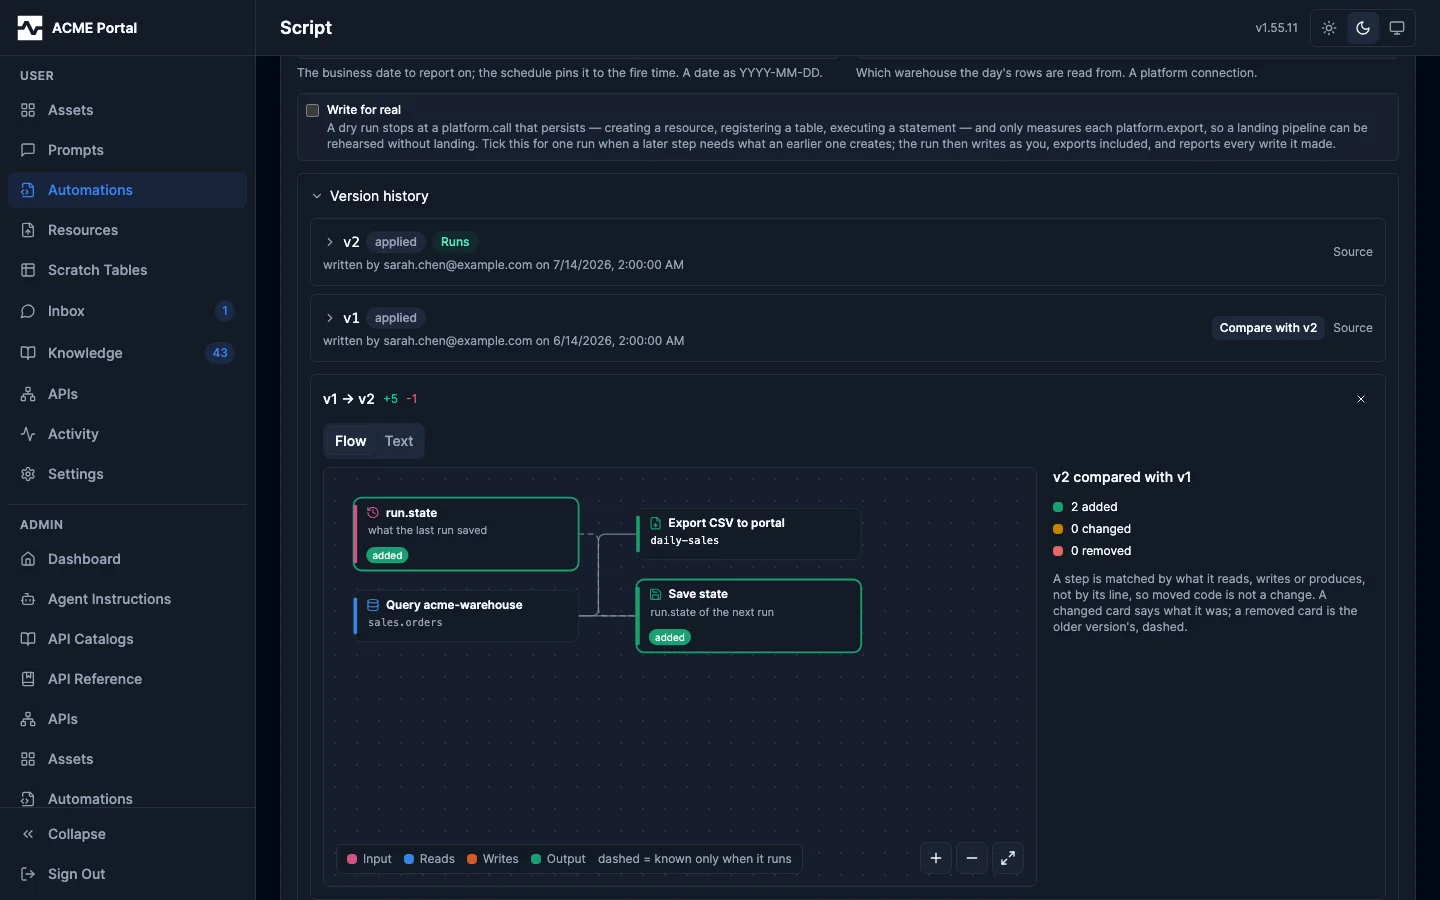Open Source for version v2
The height and width of the screenshot is (900, 1440).
[x=1353, y=252]
